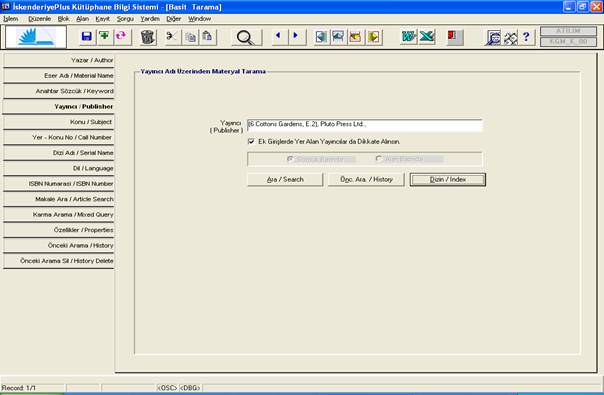This screenshot has height=395, width=604.
Task: Click the lower greyed field at toolbar right
Action: pos(569,42)
